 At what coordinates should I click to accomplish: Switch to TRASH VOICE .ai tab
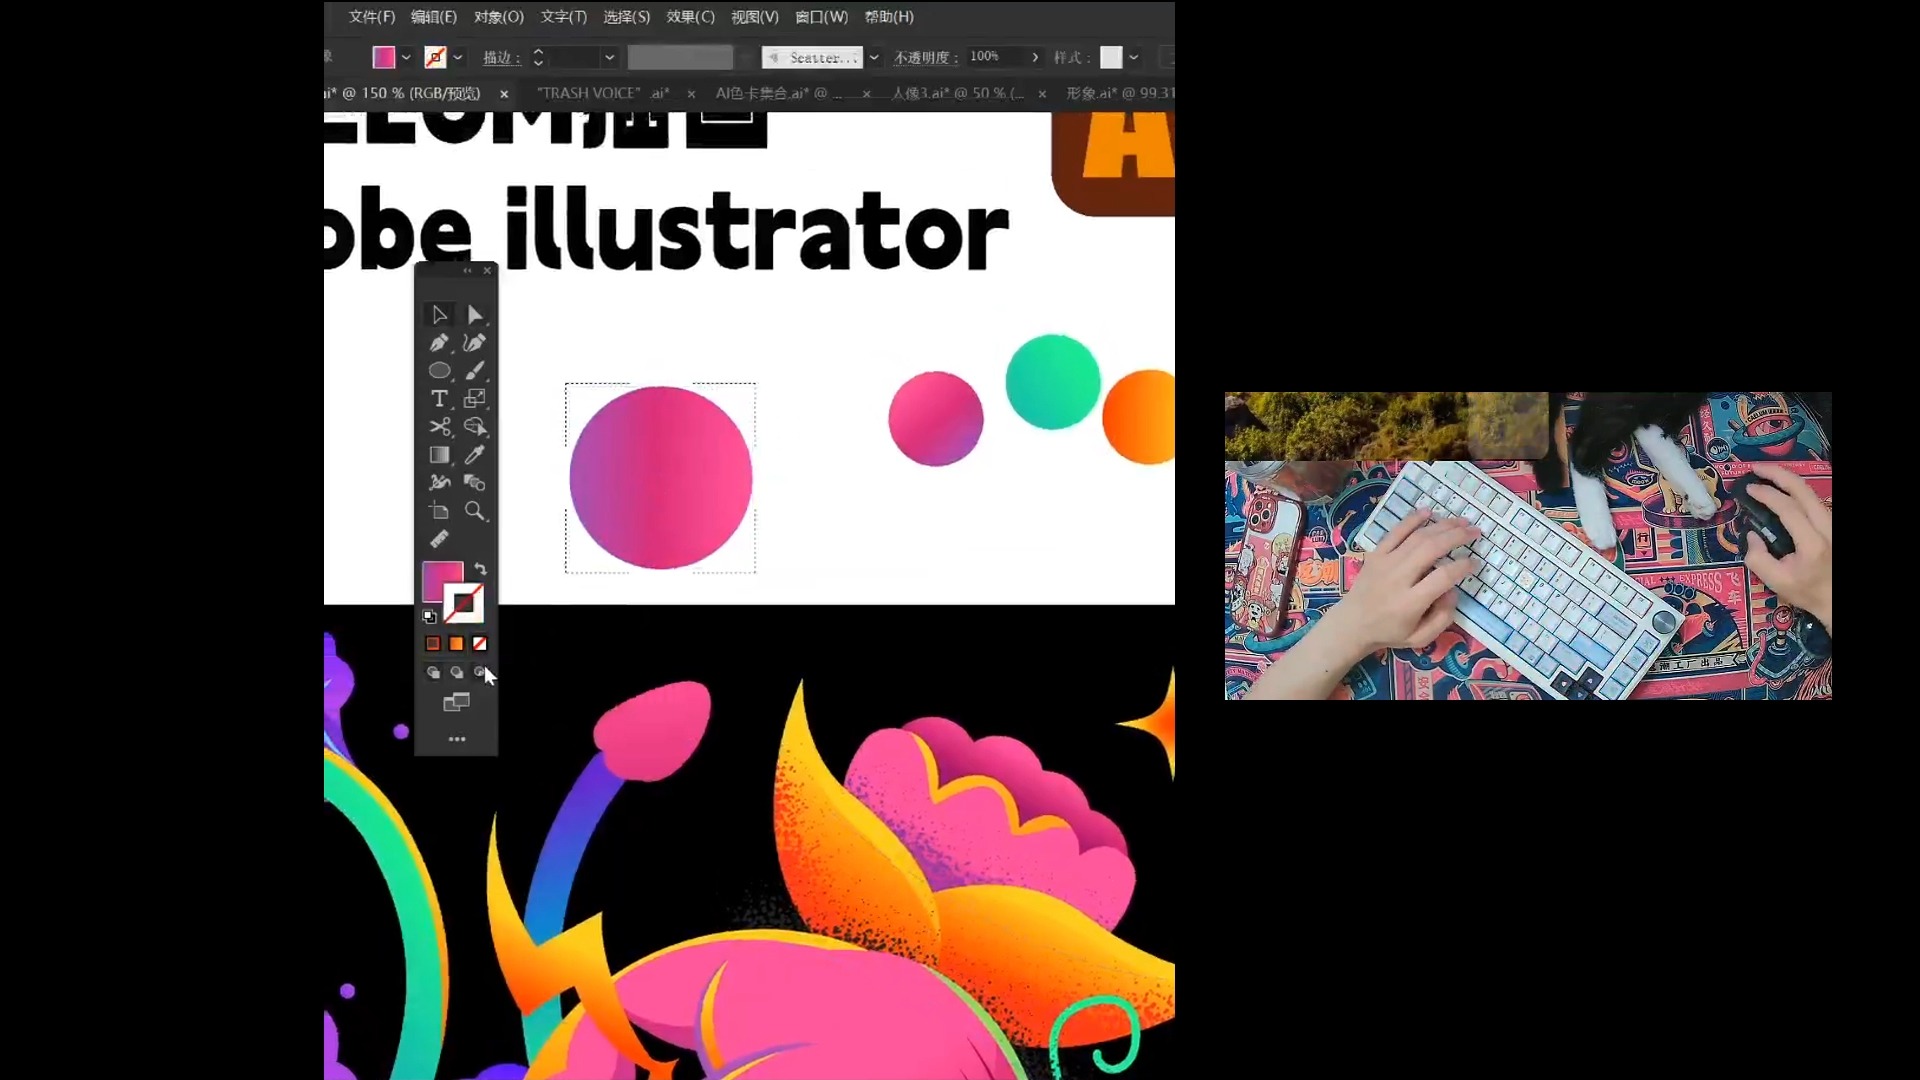(603, 93)
